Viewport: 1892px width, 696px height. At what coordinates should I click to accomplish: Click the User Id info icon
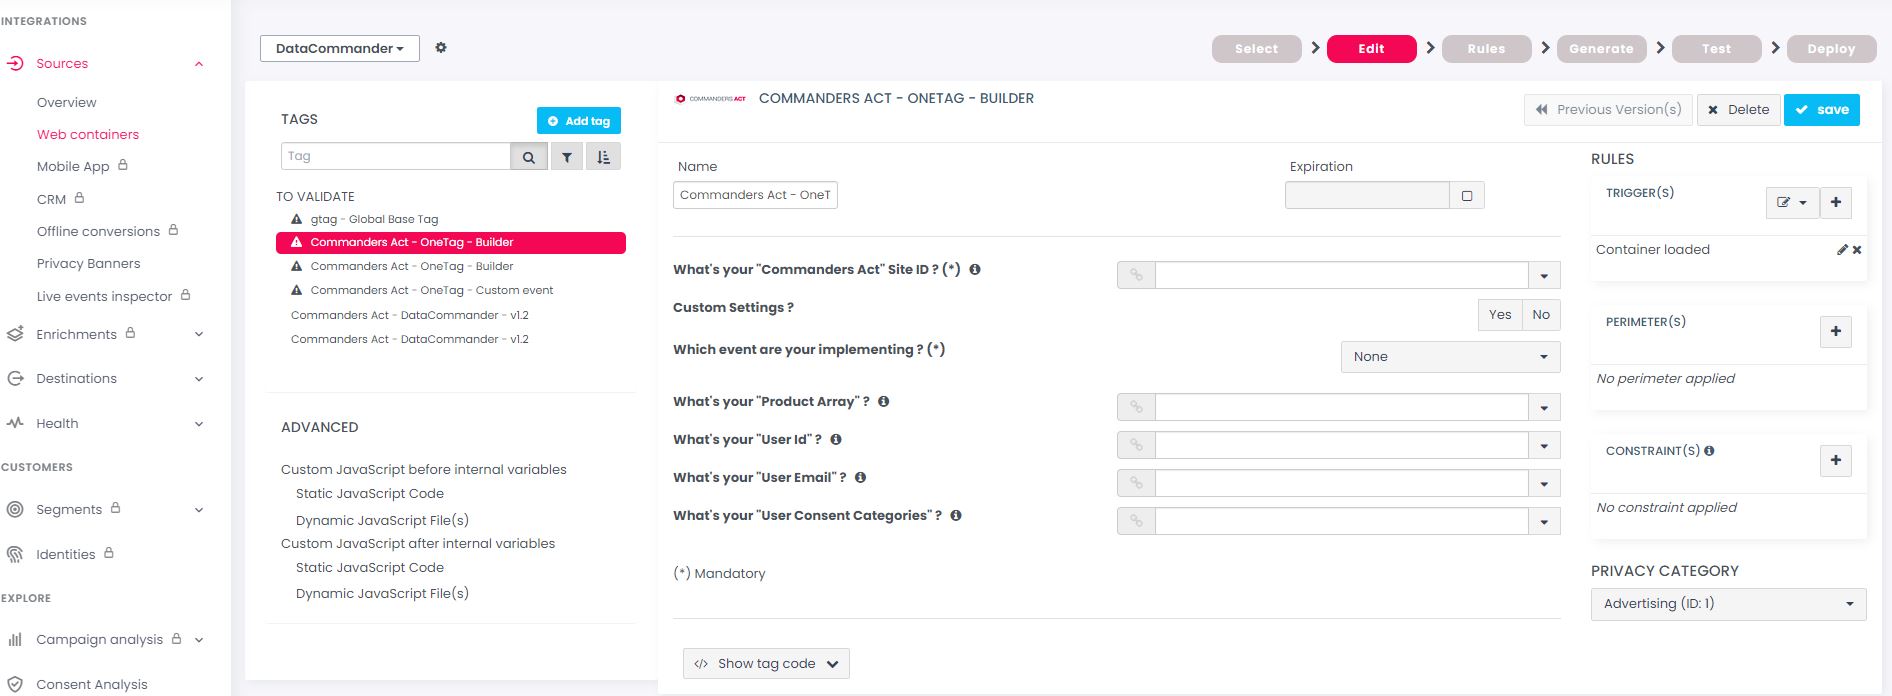tap(836, 439)
